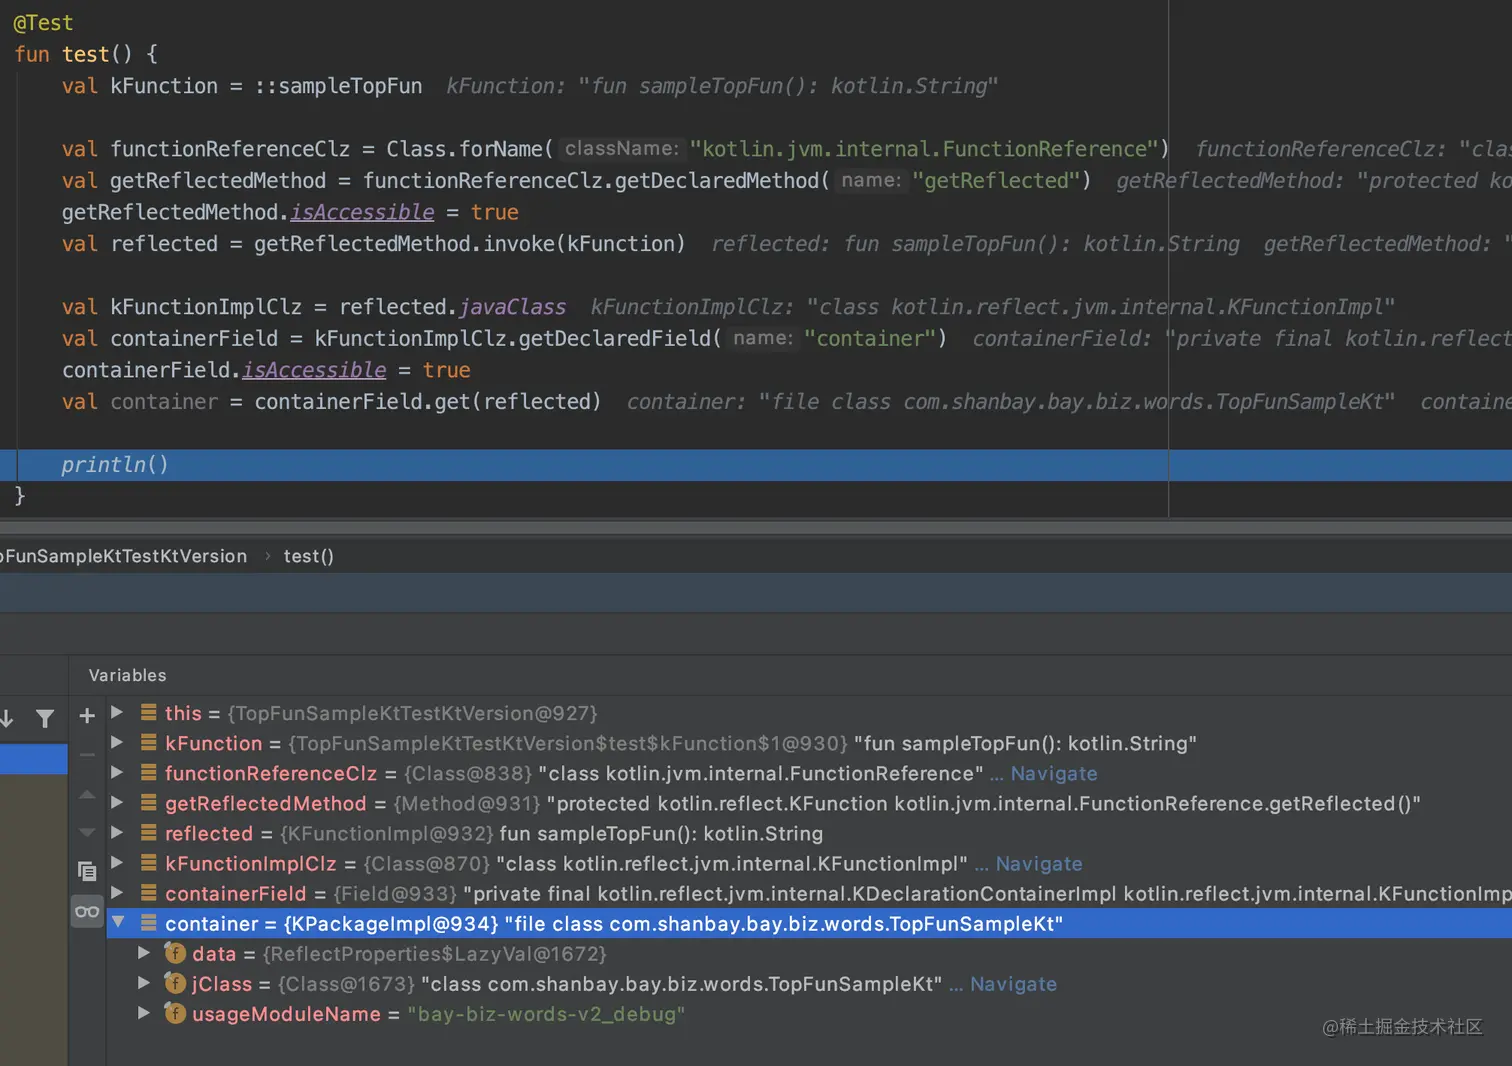1512x1066 pixels.
Task: Expand the usageModuleName field node
Action: (144, 1013)
